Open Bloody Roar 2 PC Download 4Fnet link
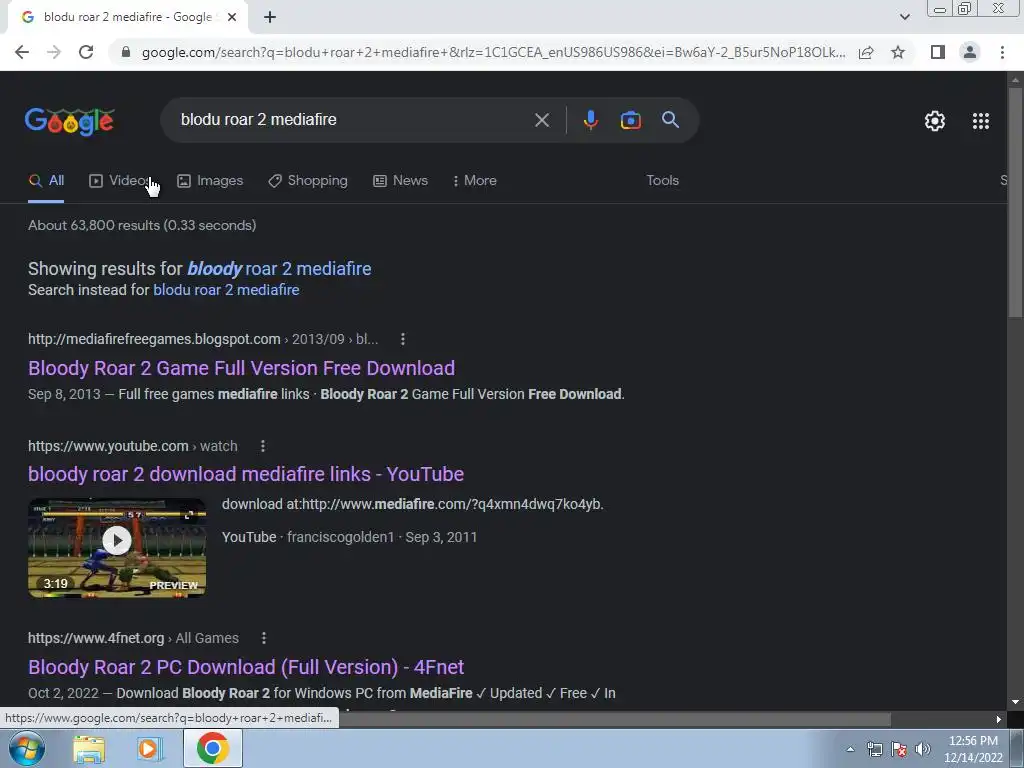1024x768 pixels. click(246, 667)
